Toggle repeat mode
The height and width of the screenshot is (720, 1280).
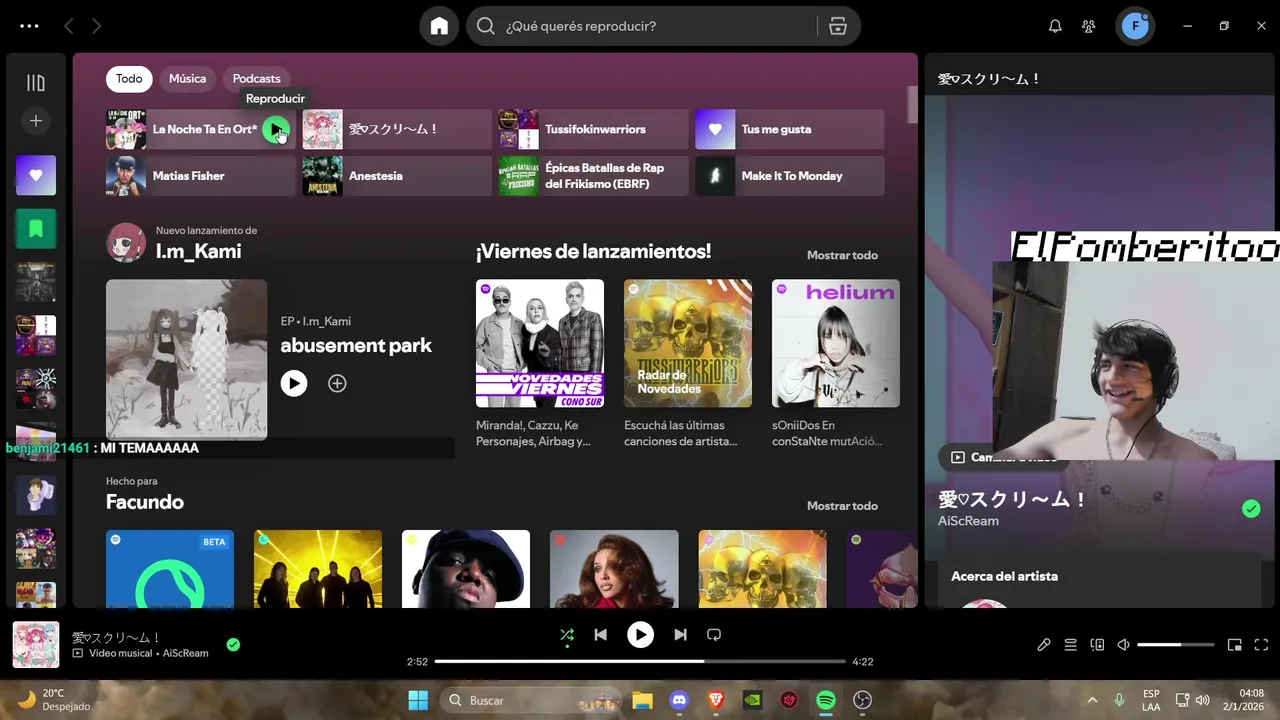click(x=714, y=634)
